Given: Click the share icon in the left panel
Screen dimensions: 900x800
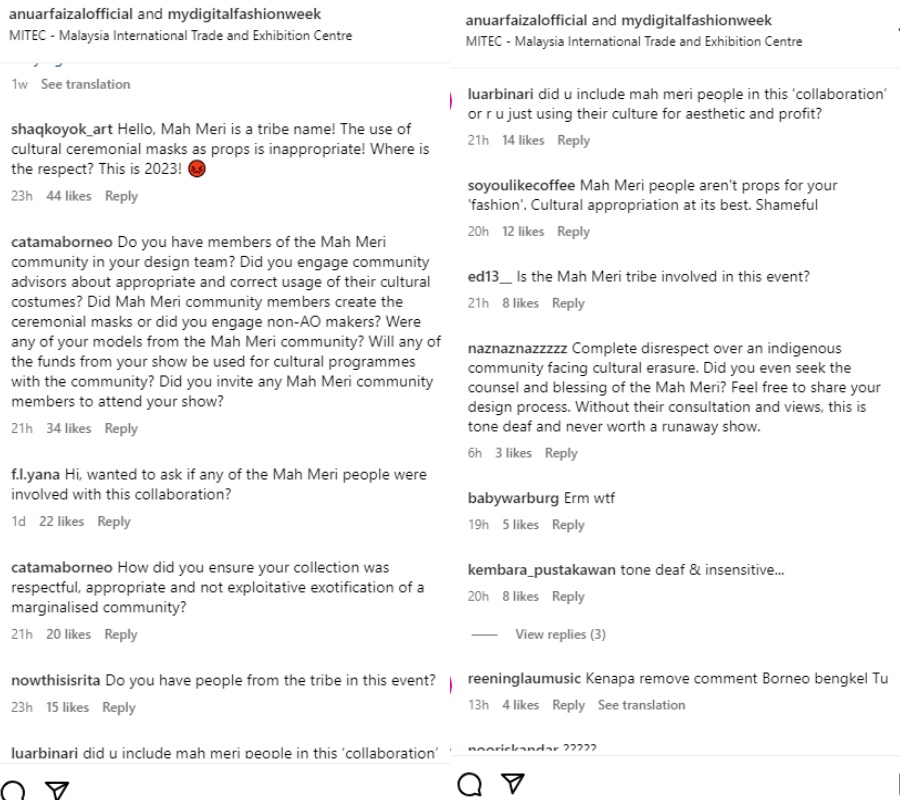Looking at the screenshot, I should click(57, 790).
